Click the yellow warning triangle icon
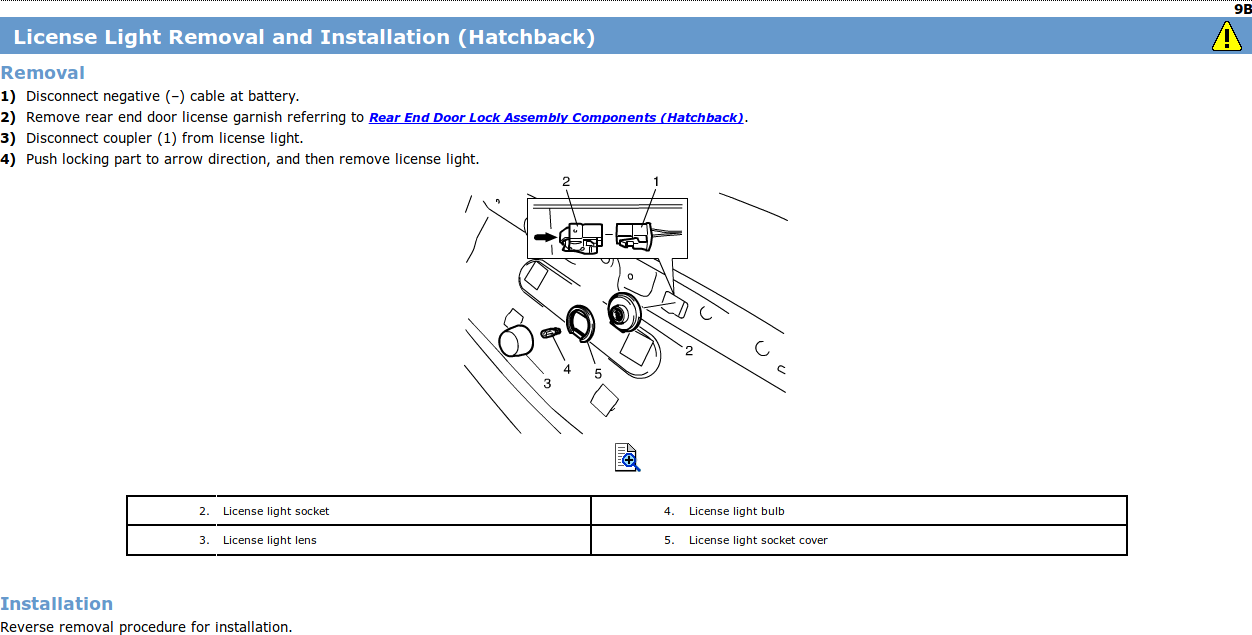This screenshot has width=1252, height=635. [x=1226, y=37]
